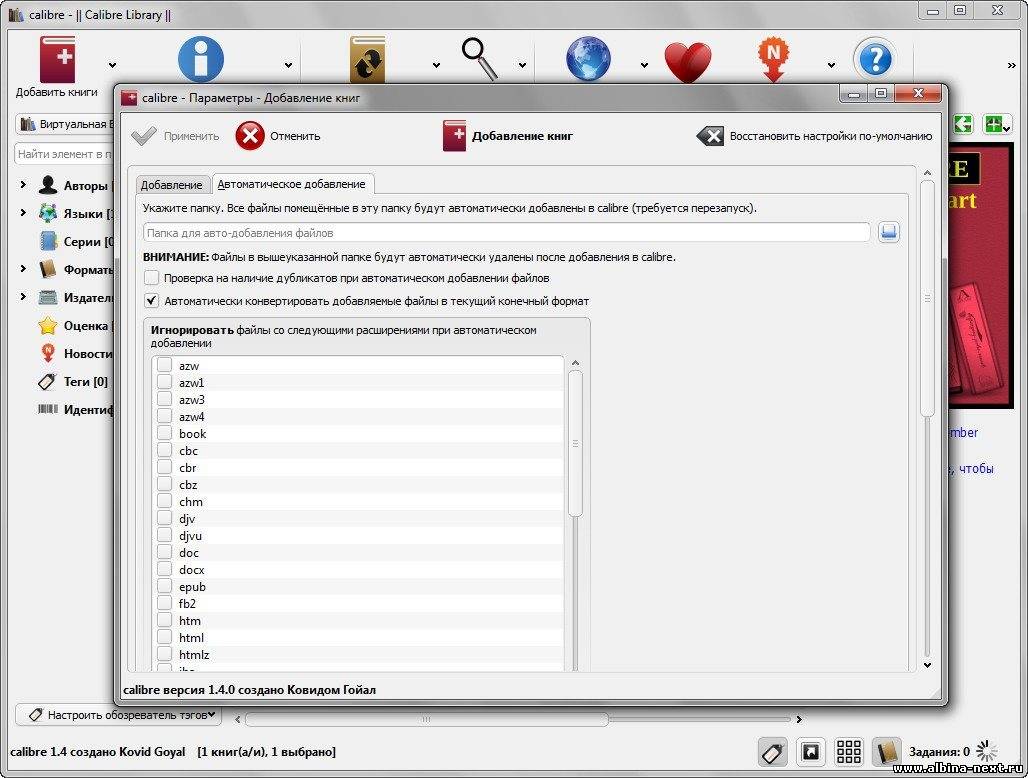The width and height of the screenshot is (1028, 778).
Task: Click the Convert books brown book icon
Action: [367, 60]
